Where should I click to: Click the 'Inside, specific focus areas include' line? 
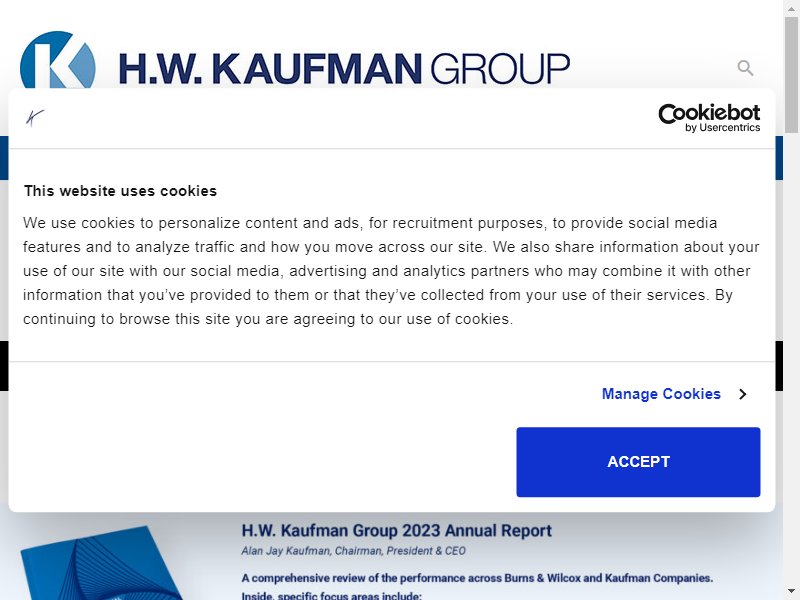[332, 595]
